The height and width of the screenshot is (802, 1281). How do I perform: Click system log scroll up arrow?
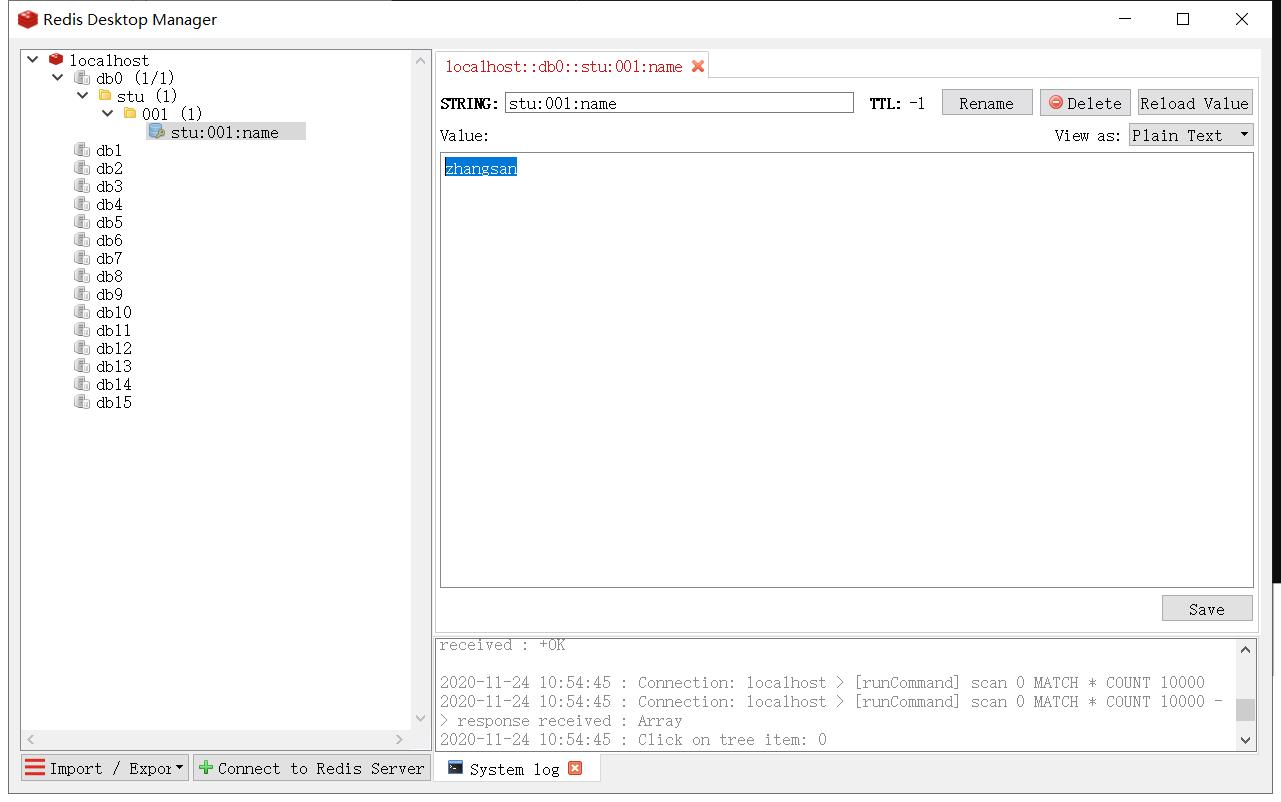(1245, 649)
